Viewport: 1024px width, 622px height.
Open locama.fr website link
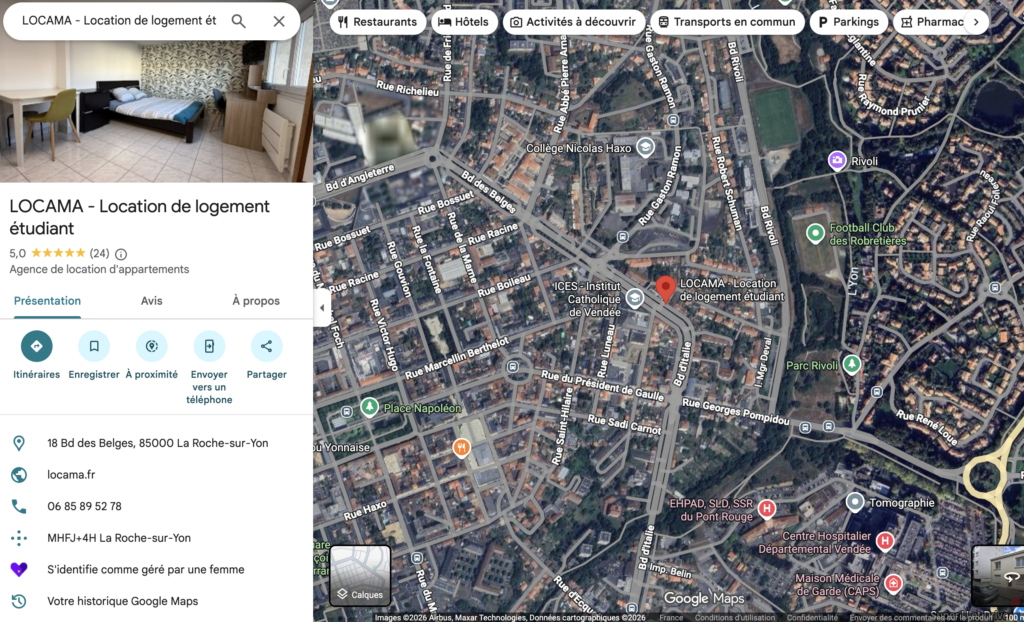pos(71,475)
